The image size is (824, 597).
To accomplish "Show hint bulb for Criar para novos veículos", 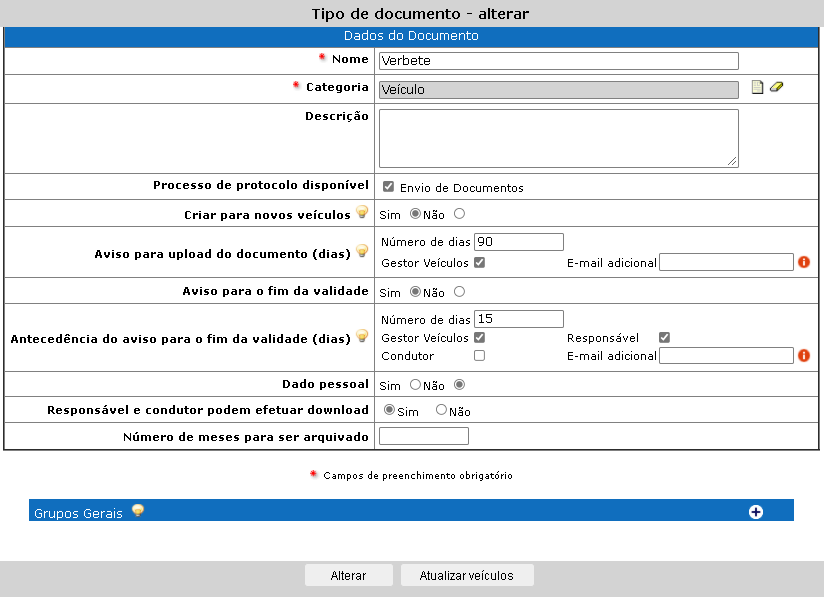I will coord(362,212).
